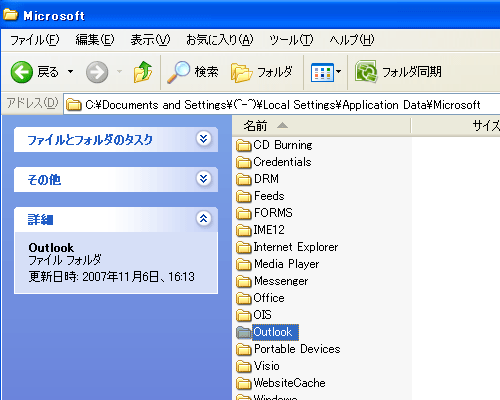
Task: Select the DRM folder icon
Action: (x=244, y=179)
